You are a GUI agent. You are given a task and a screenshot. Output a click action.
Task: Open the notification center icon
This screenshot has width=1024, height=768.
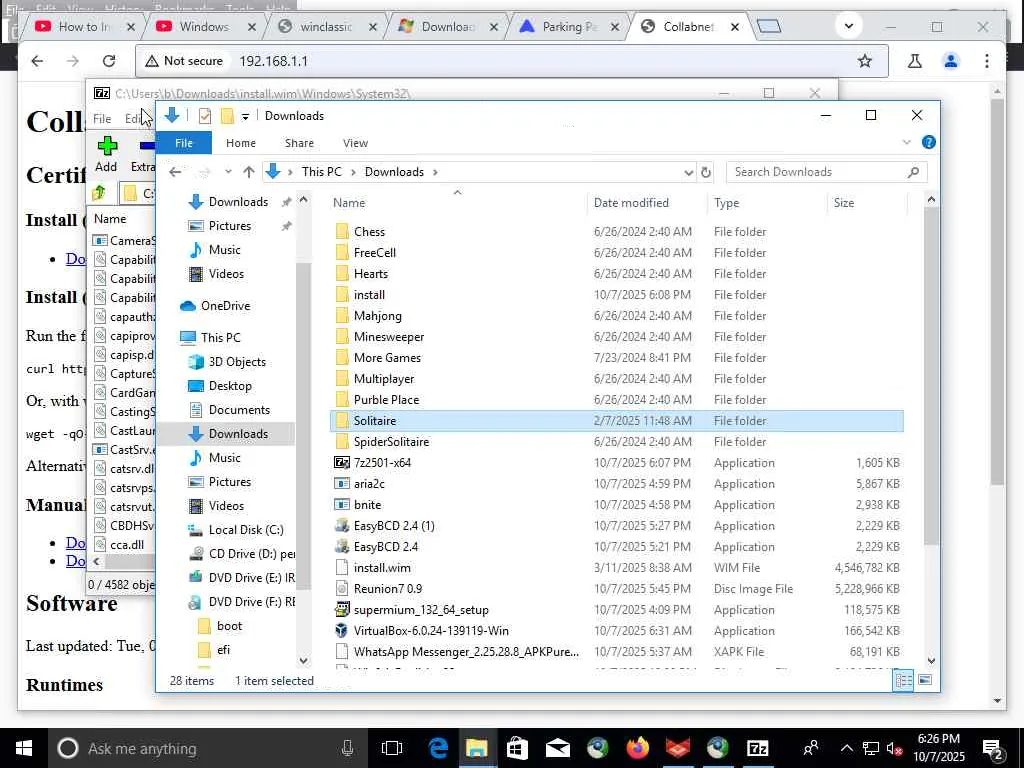coord(993,748)
